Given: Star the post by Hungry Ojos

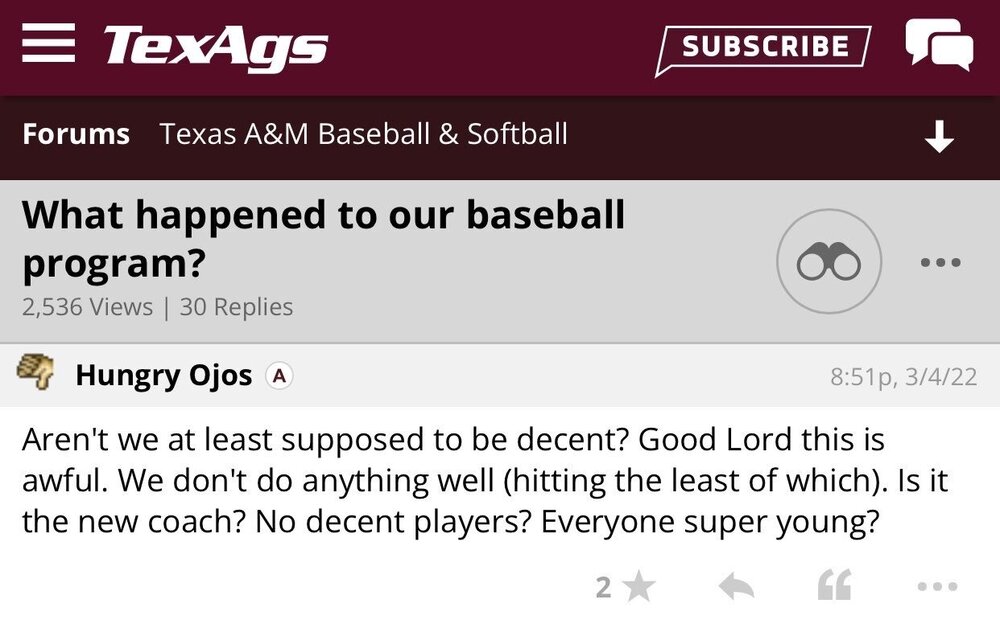Looking at the screenshot, I should 636,588.
